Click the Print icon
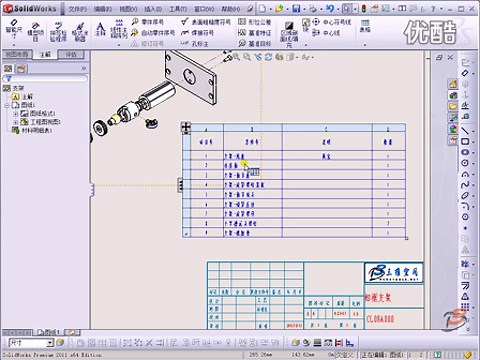480x360 pixels. coord(313,8)
